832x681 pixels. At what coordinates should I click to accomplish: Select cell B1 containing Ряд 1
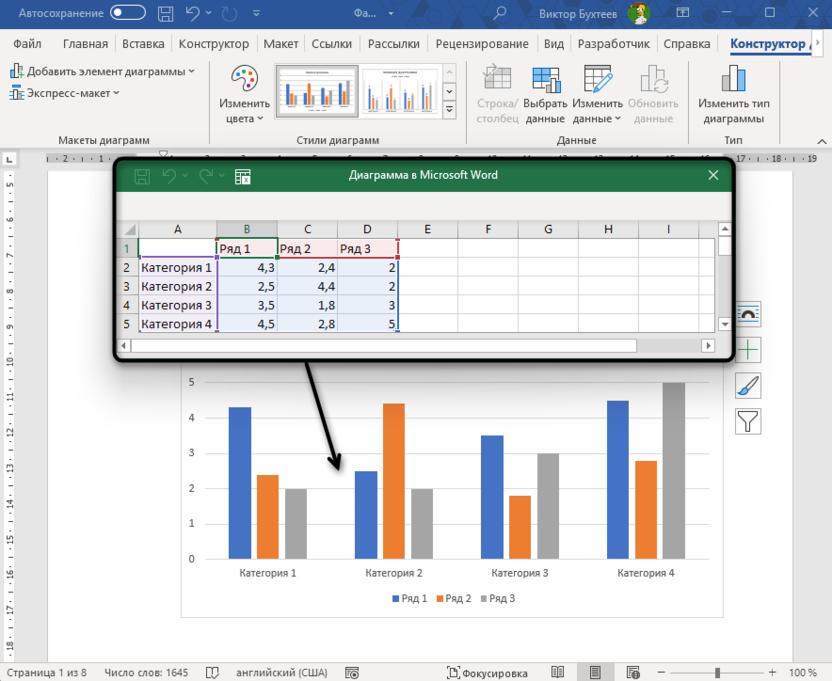point(246,249)
